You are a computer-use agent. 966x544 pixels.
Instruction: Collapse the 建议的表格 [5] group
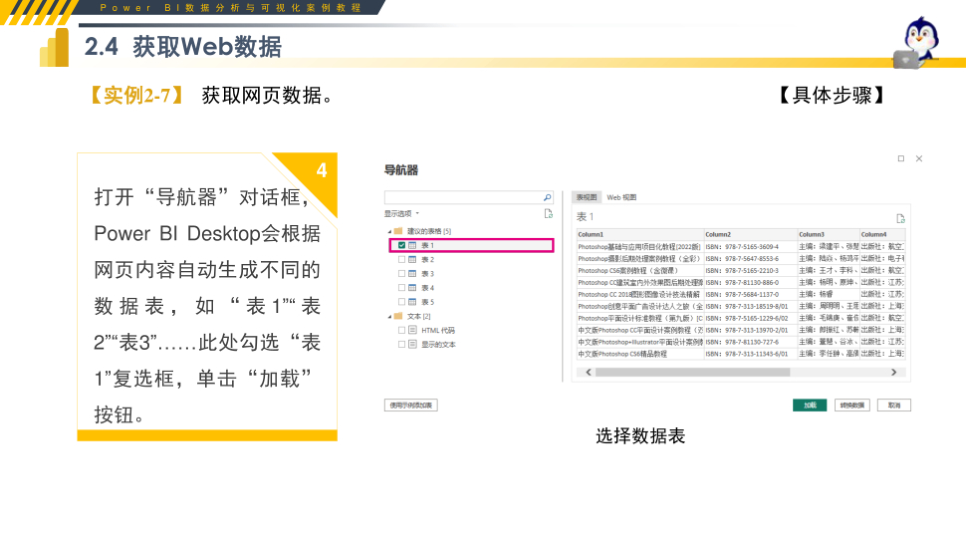pos(389,232)
